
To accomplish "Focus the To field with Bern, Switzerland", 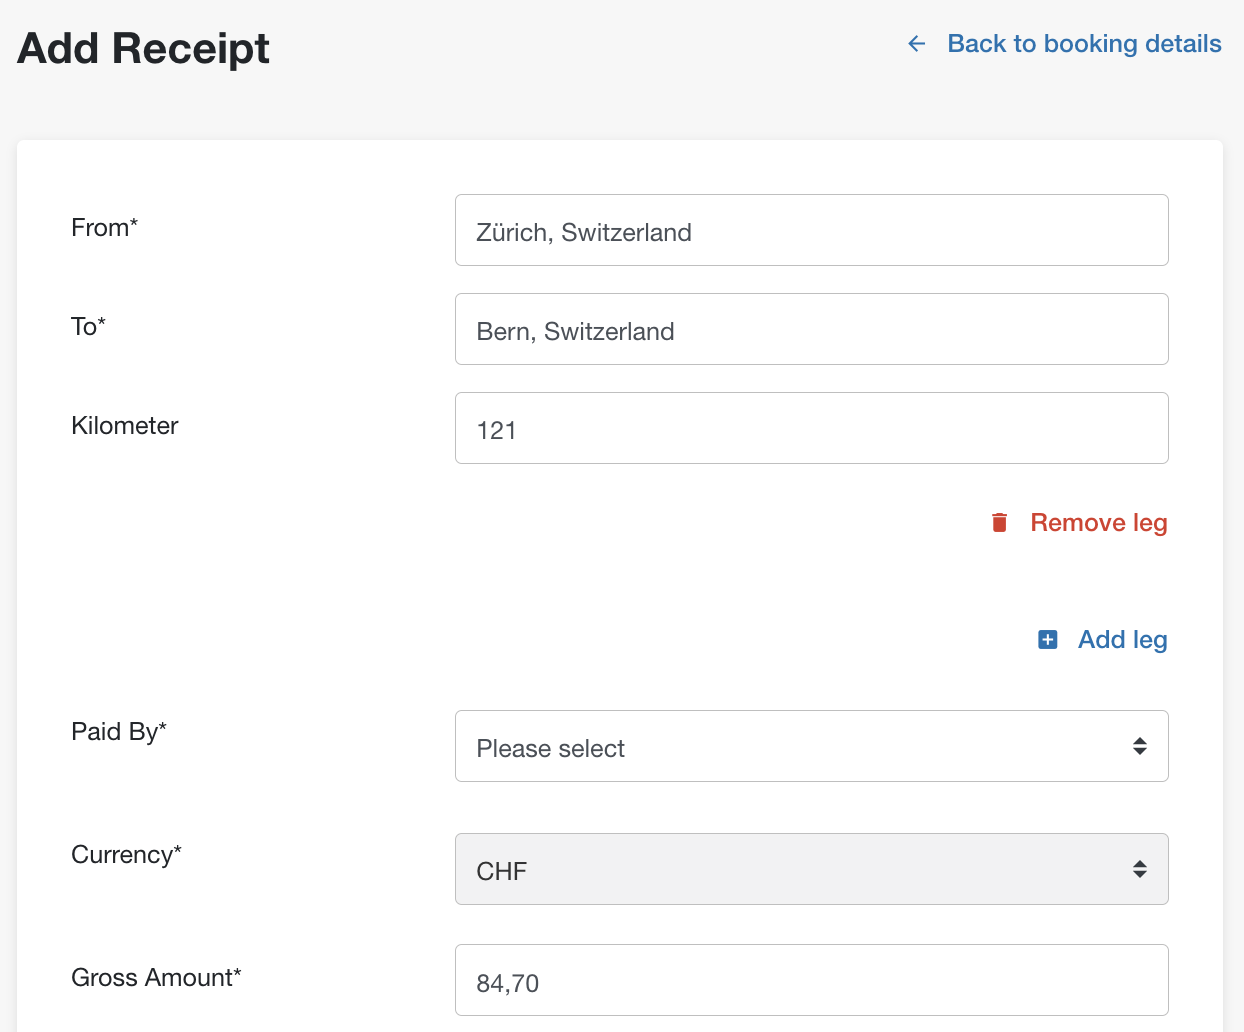I will 811,329.
